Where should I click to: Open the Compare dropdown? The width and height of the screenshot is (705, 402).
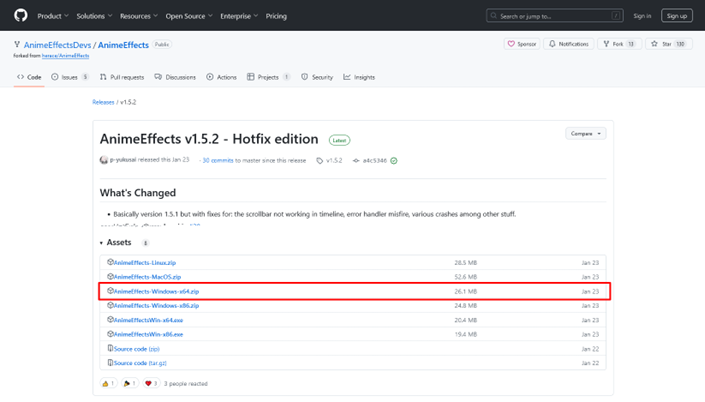click(x=585, y=134)
